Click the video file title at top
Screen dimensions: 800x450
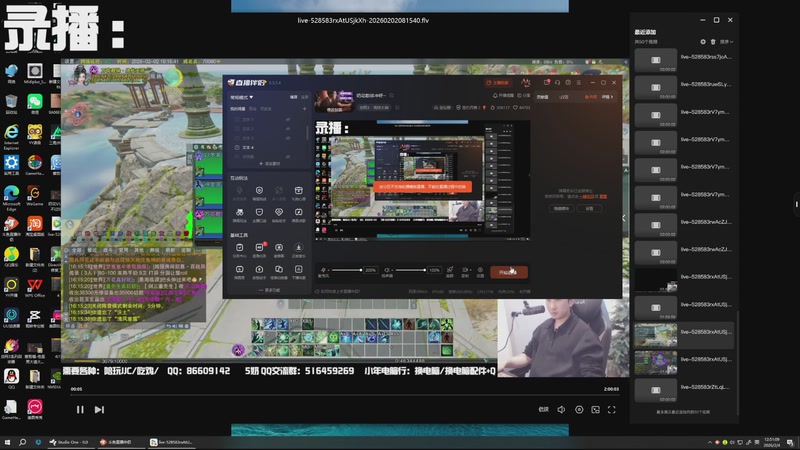(x=363, y=20)
